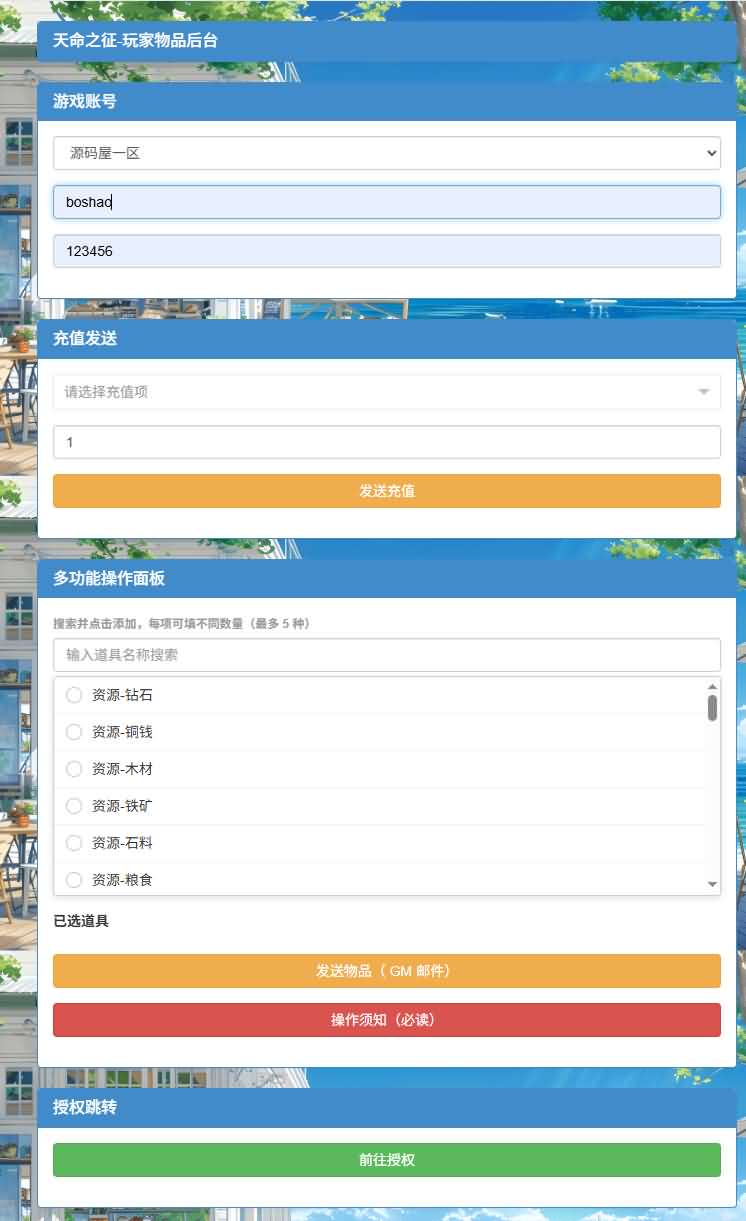This screenshot has width=746, height=1221.
Task: Click the 发送物品（GM 邮件）button
Action: click(386, 971)
